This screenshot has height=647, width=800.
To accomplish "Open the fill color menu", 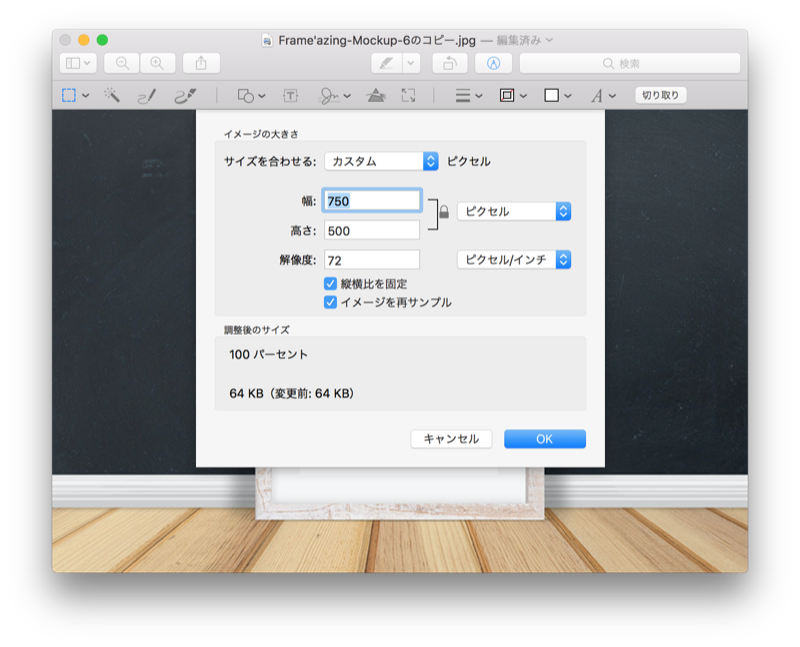I will tap(557, 95).
